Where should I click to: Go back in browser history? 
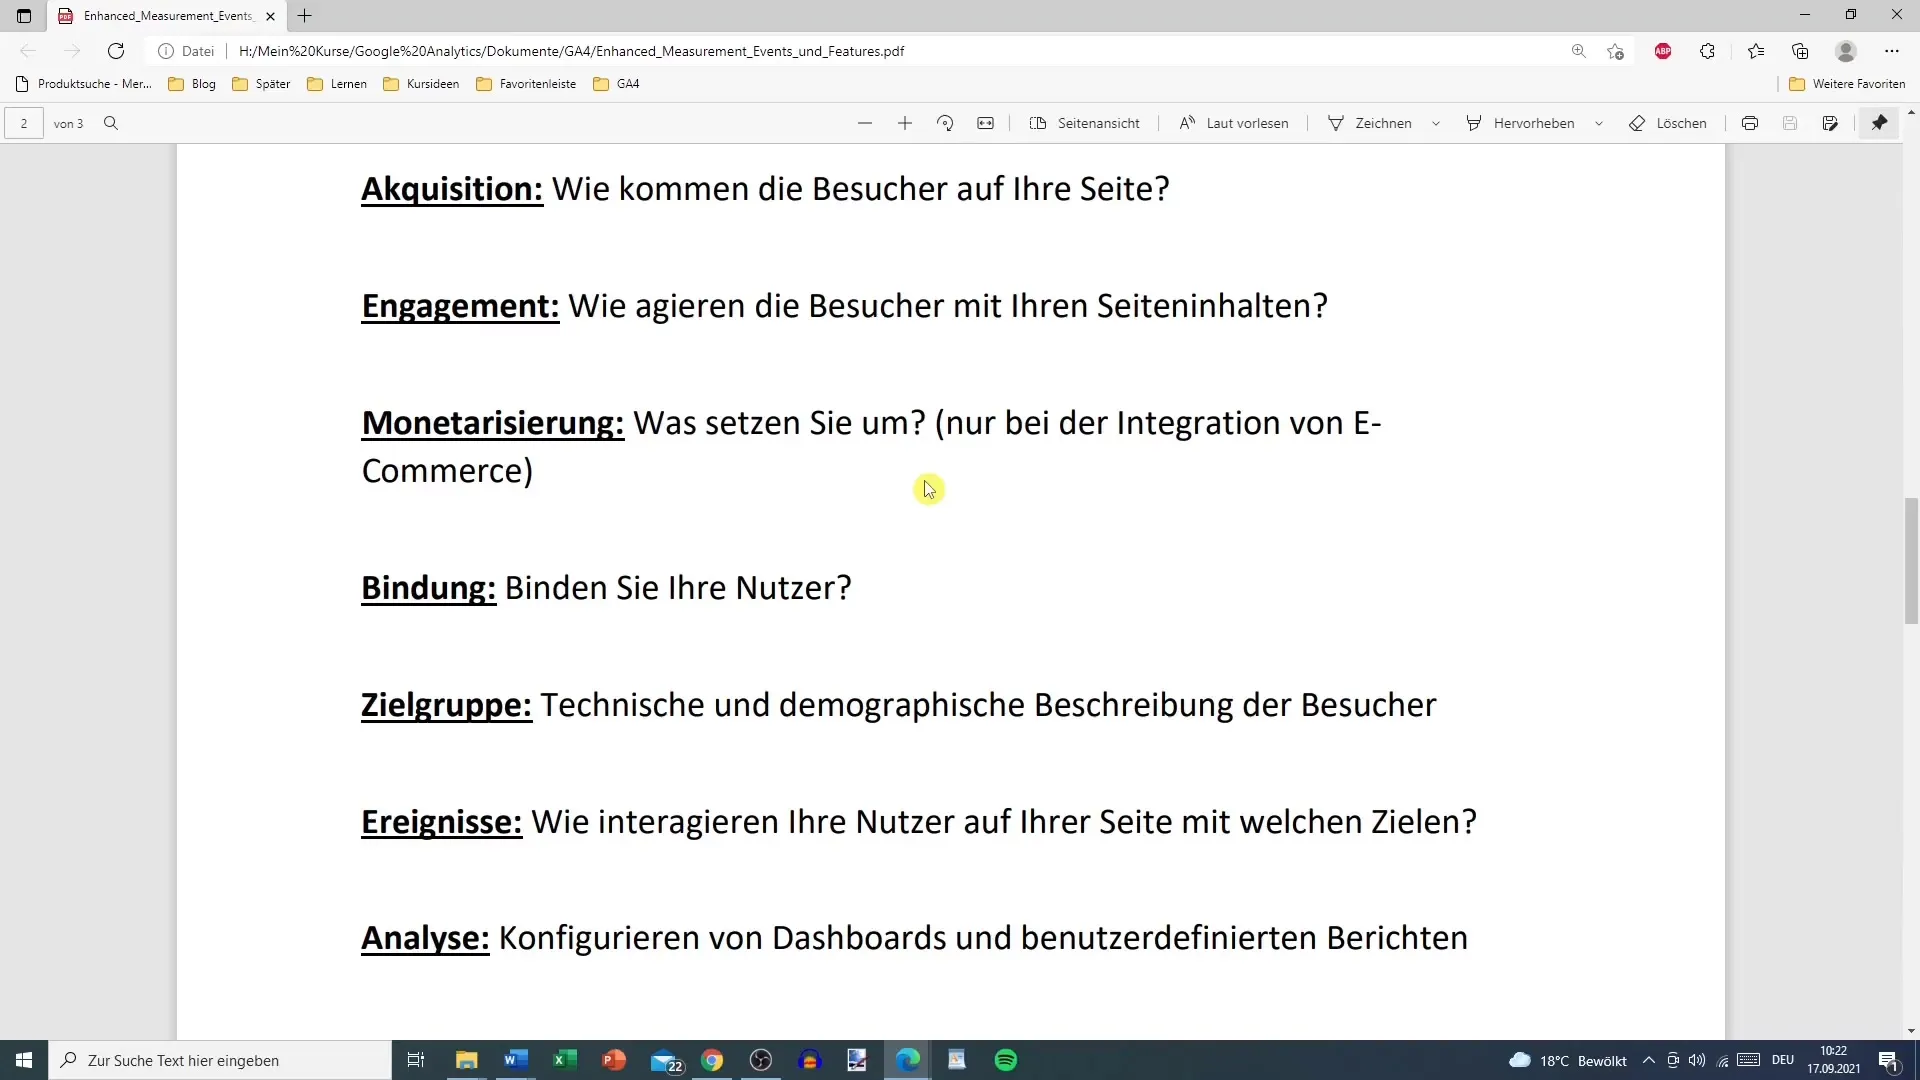point(28,51)
